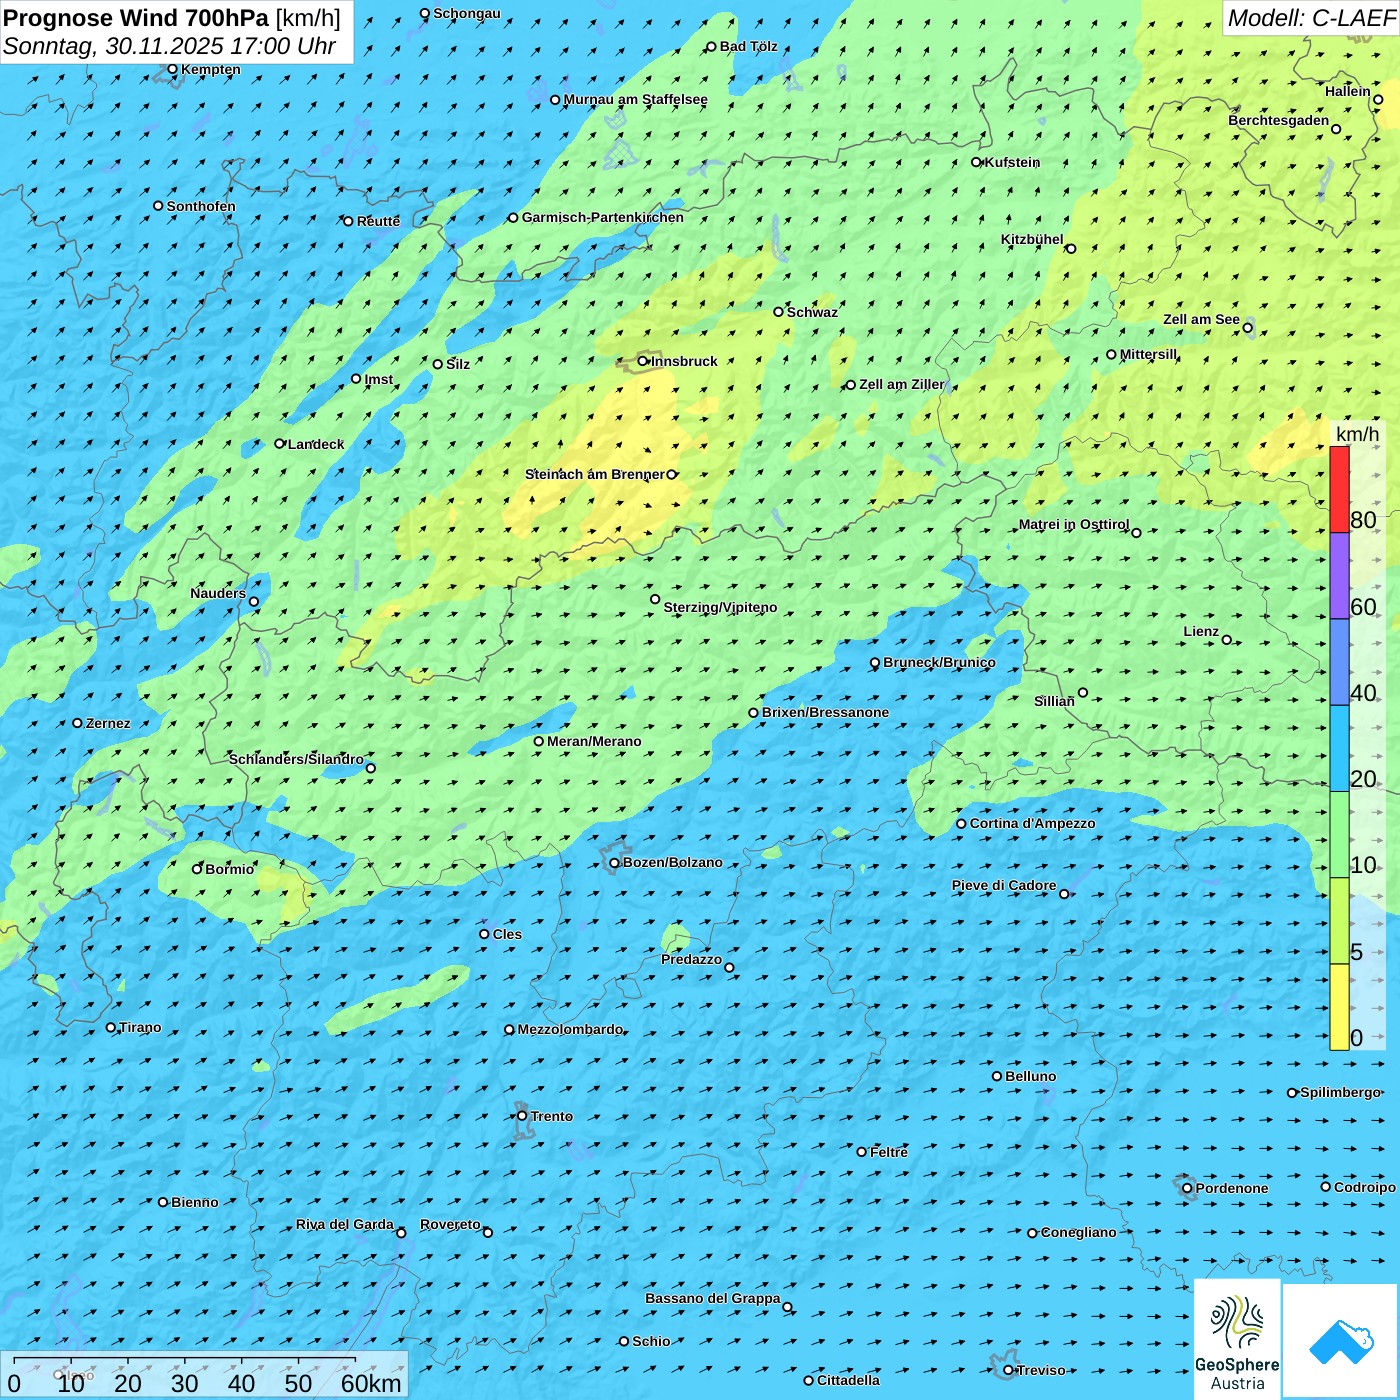The width and height of the screenshot is (1400, 1400).
Task: Click the Lienz location dot
Action: (1227, 640)
